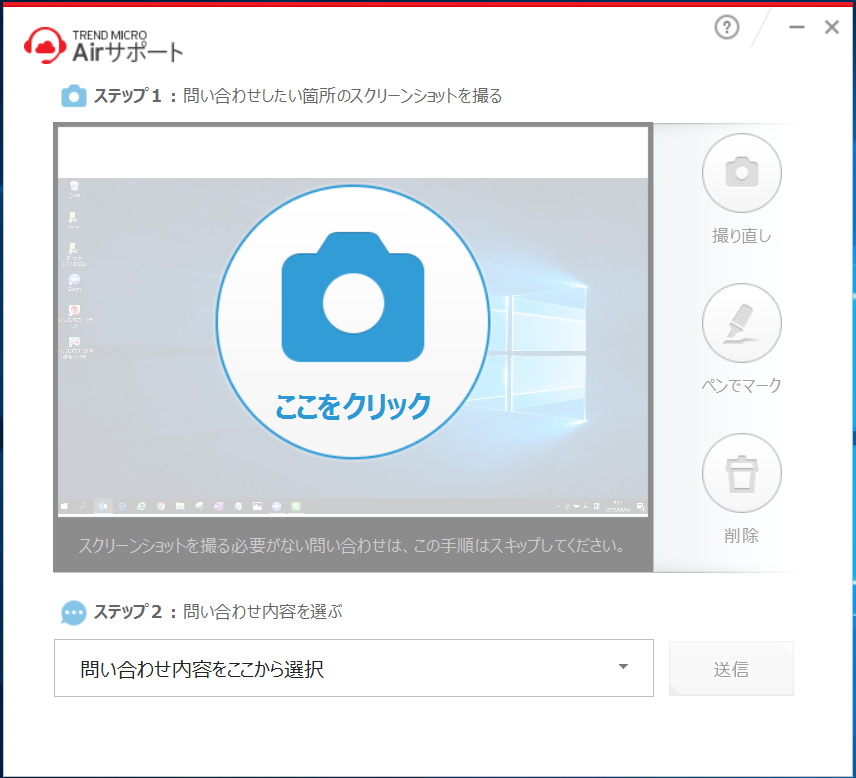The width and height of the screenshot is (856, 778).
Task: Click the 撮り直し retake camera icon
Action: coord(741,173)
